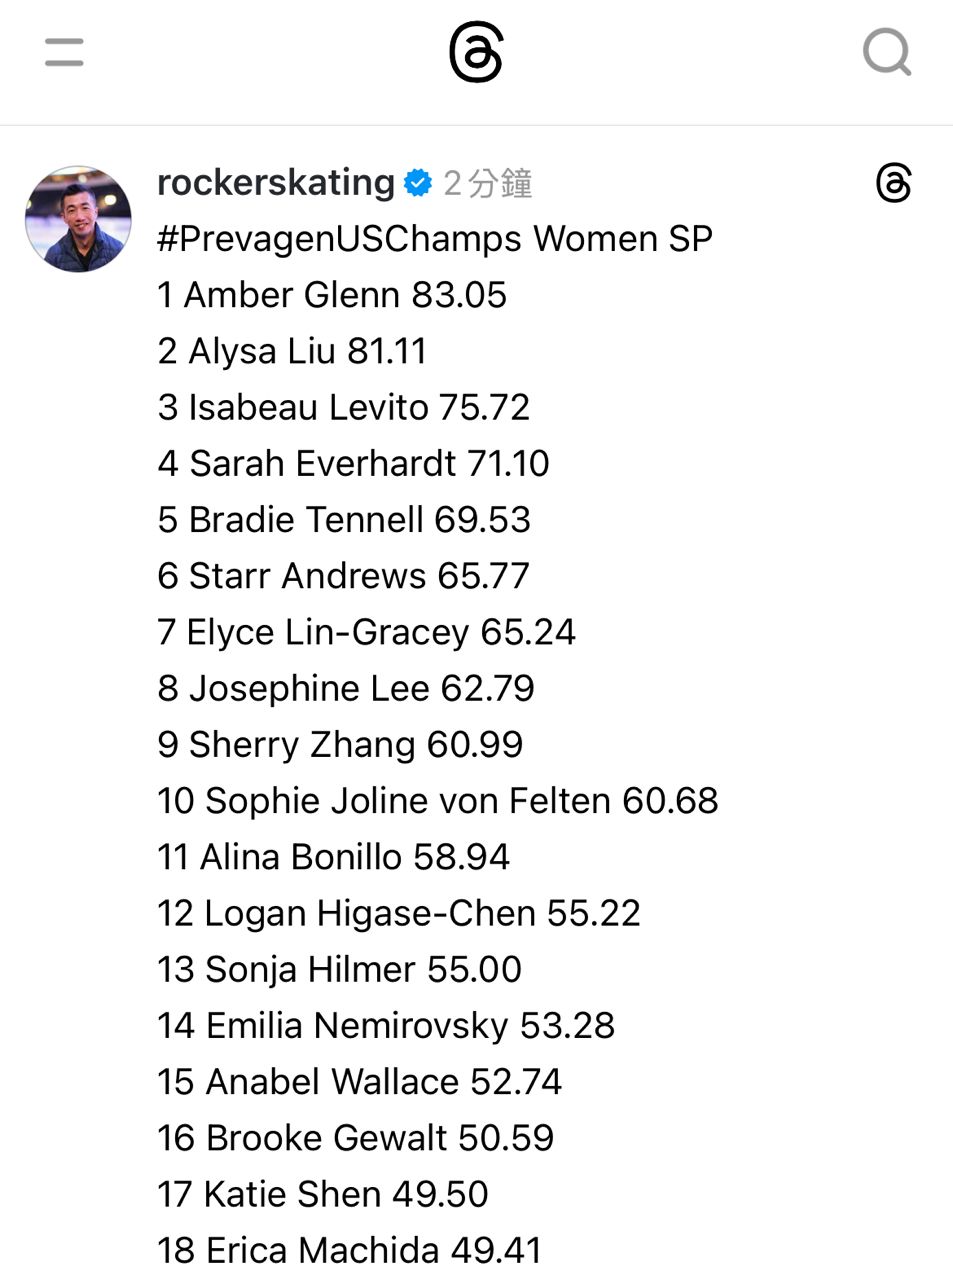Click the Alysa Liu 81.11 line

292,351
